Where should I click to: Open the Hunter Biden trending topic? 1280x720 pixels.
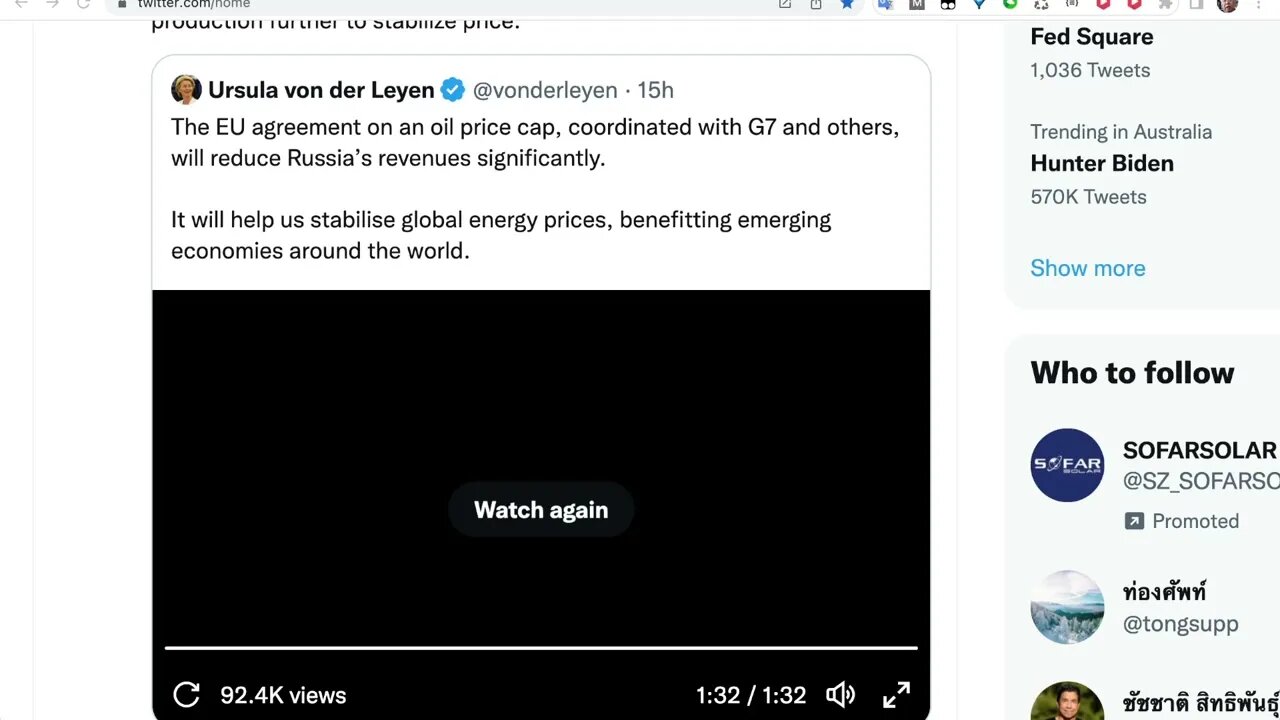(x=1102, y=164)
